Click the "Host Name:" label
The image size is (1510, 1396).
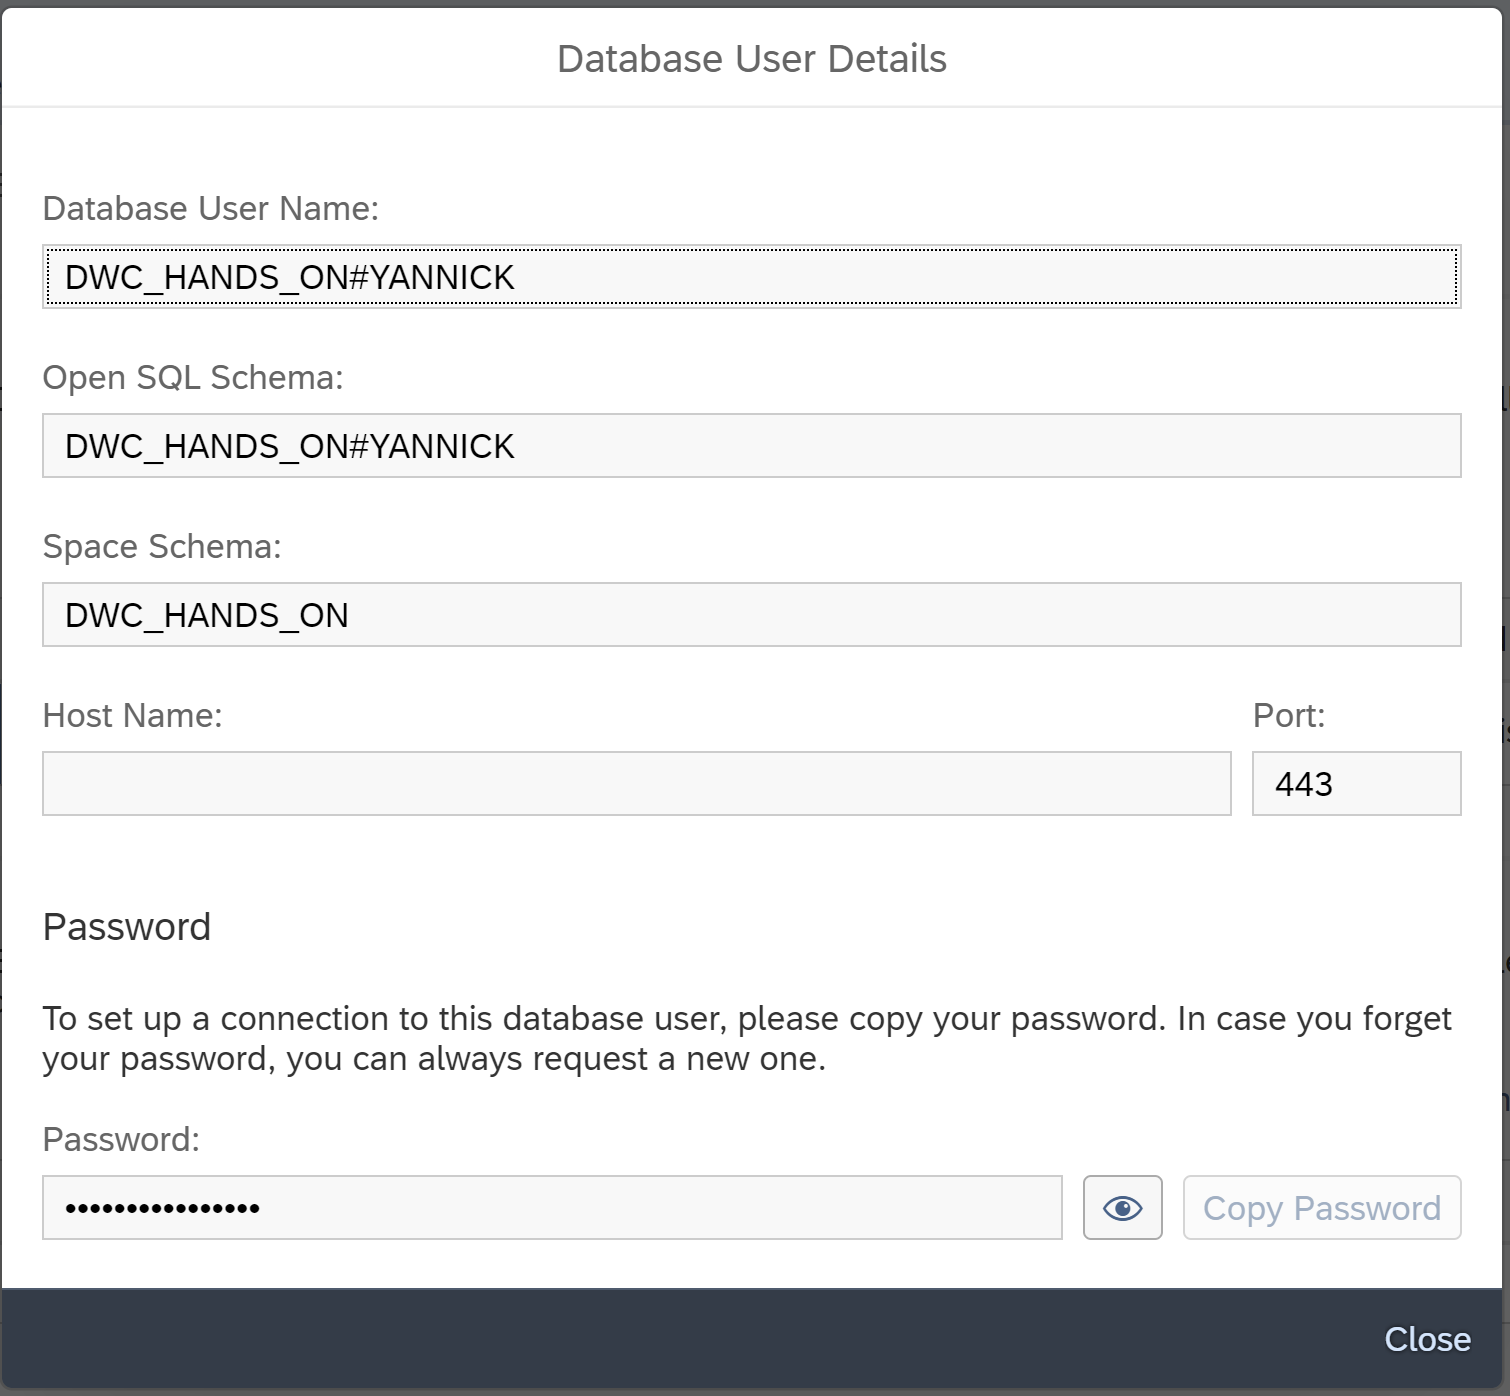click(133, 715)
